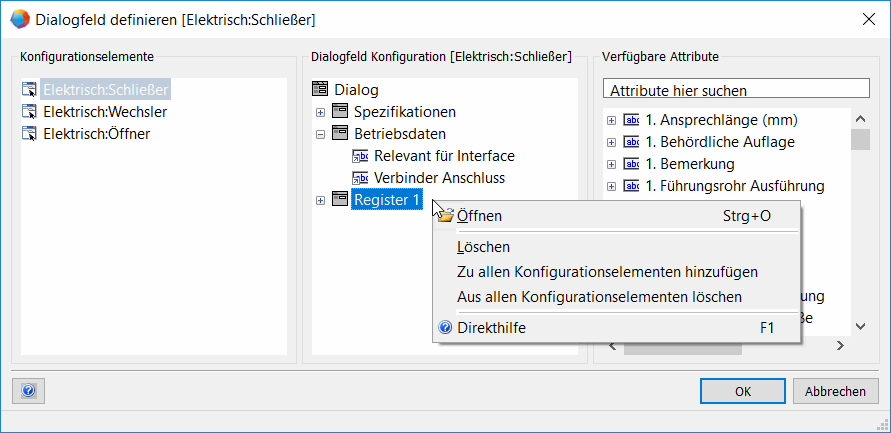This screenshot has width=891, height=433.
Task: Collapse the Betriebsdaten tree node
Action: tap(320, 134)
